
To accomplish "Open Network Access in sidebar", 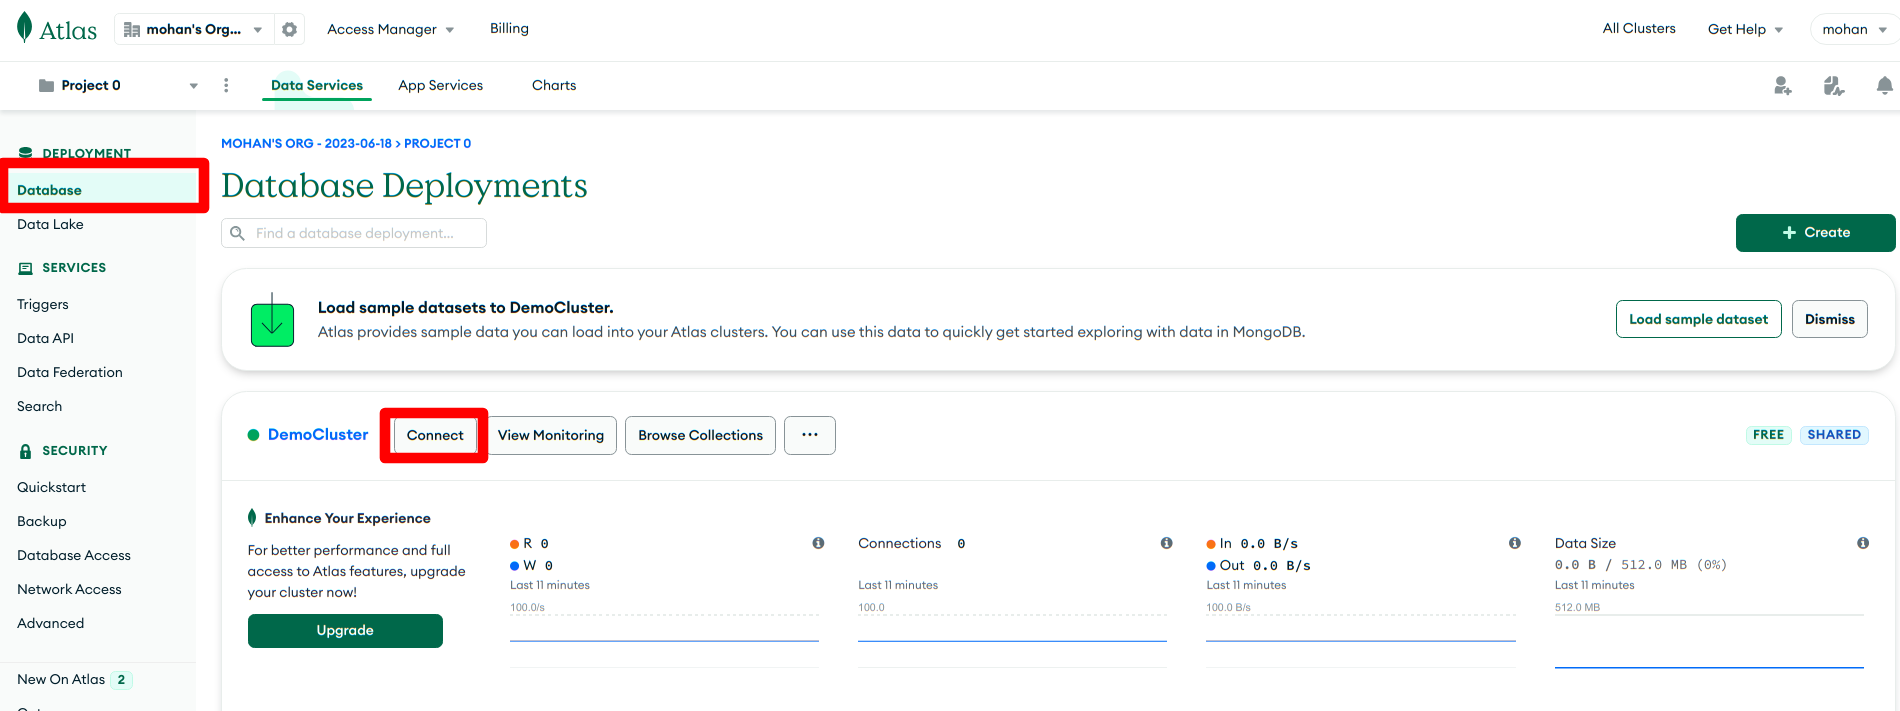I will click(x=69, y=589).
